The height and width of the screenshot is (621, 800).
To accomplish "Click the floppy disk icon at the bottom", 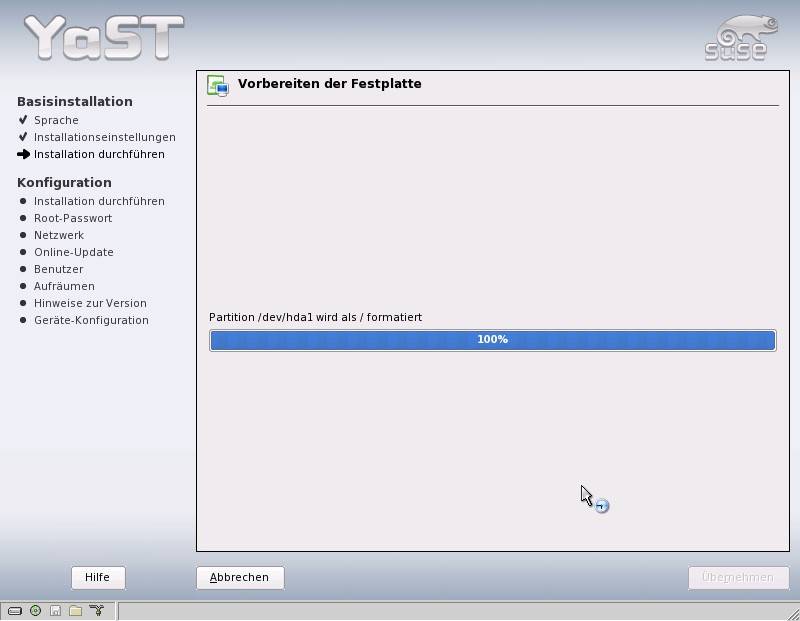I will pos(55,611).
